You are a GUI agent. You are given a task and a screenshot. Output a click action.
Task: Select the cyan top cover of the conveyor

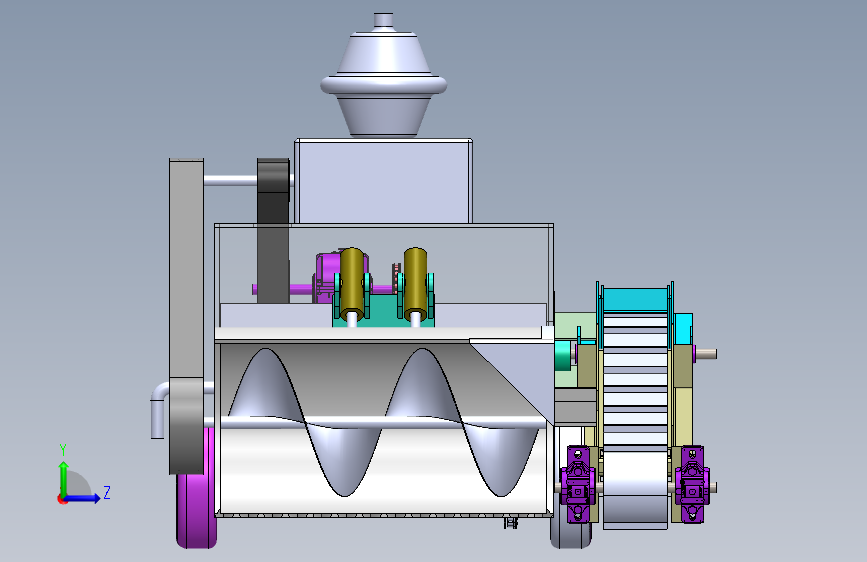(635, 299)
